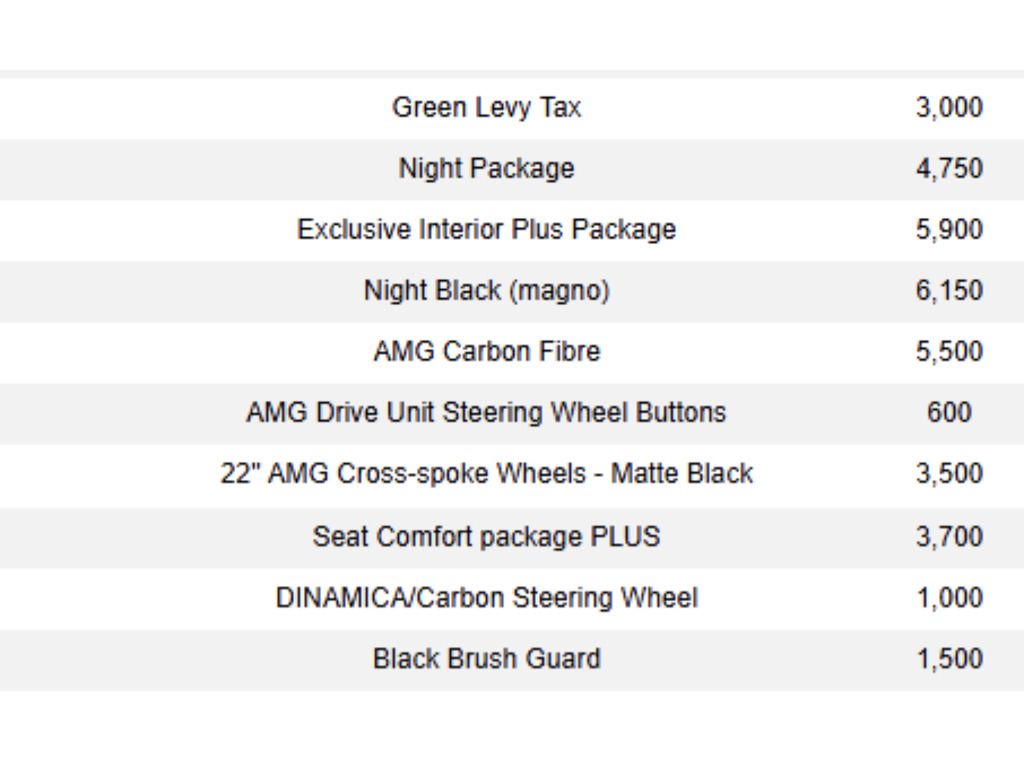
Task: Click the Night Black (magno) option
Action: (x=486, y=291)
